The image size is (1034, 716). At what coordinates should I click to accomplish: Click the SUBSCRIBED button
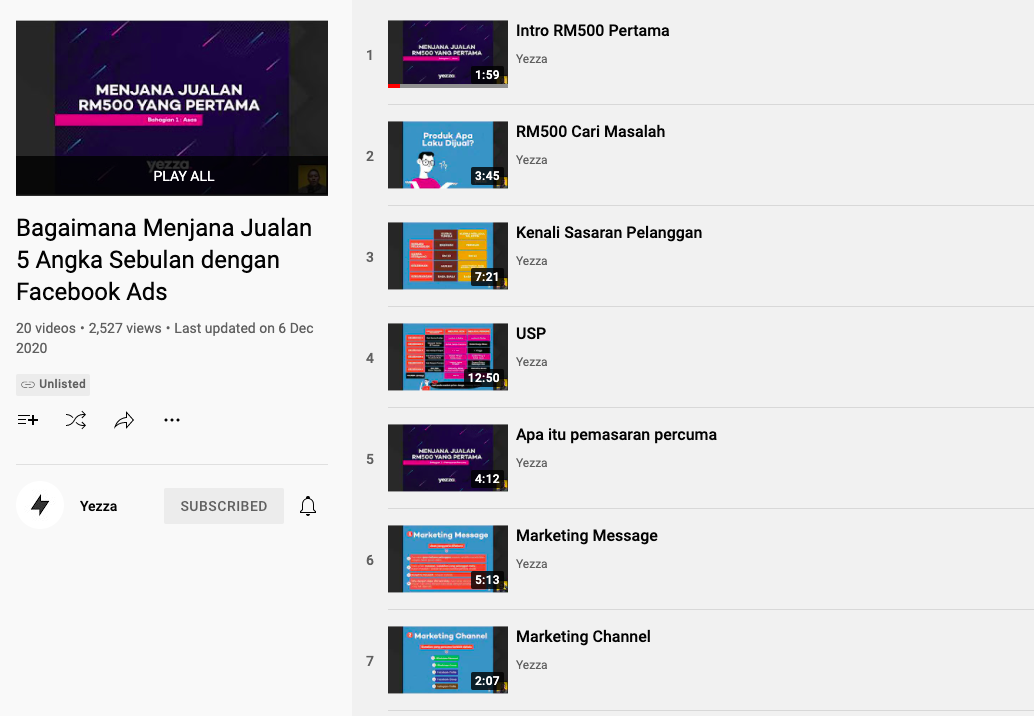coord(223,506)
